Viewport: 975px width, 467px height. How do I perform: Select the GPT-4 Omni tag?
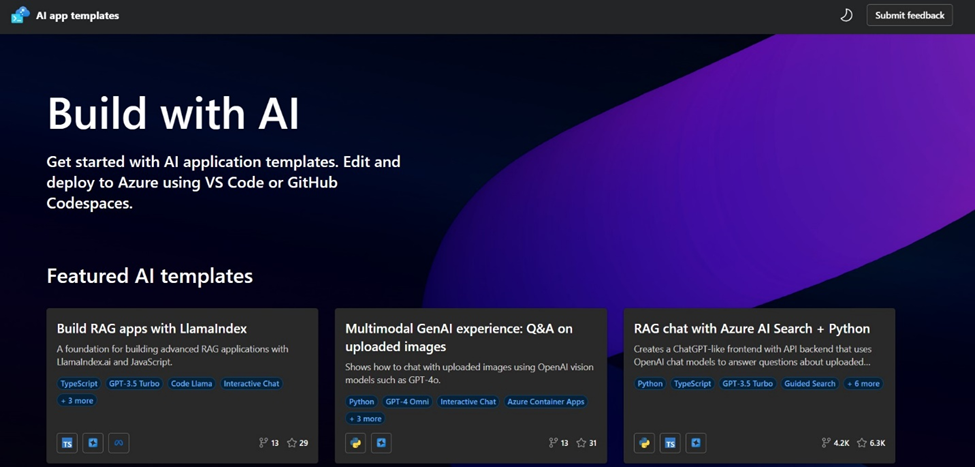[407, 402]
